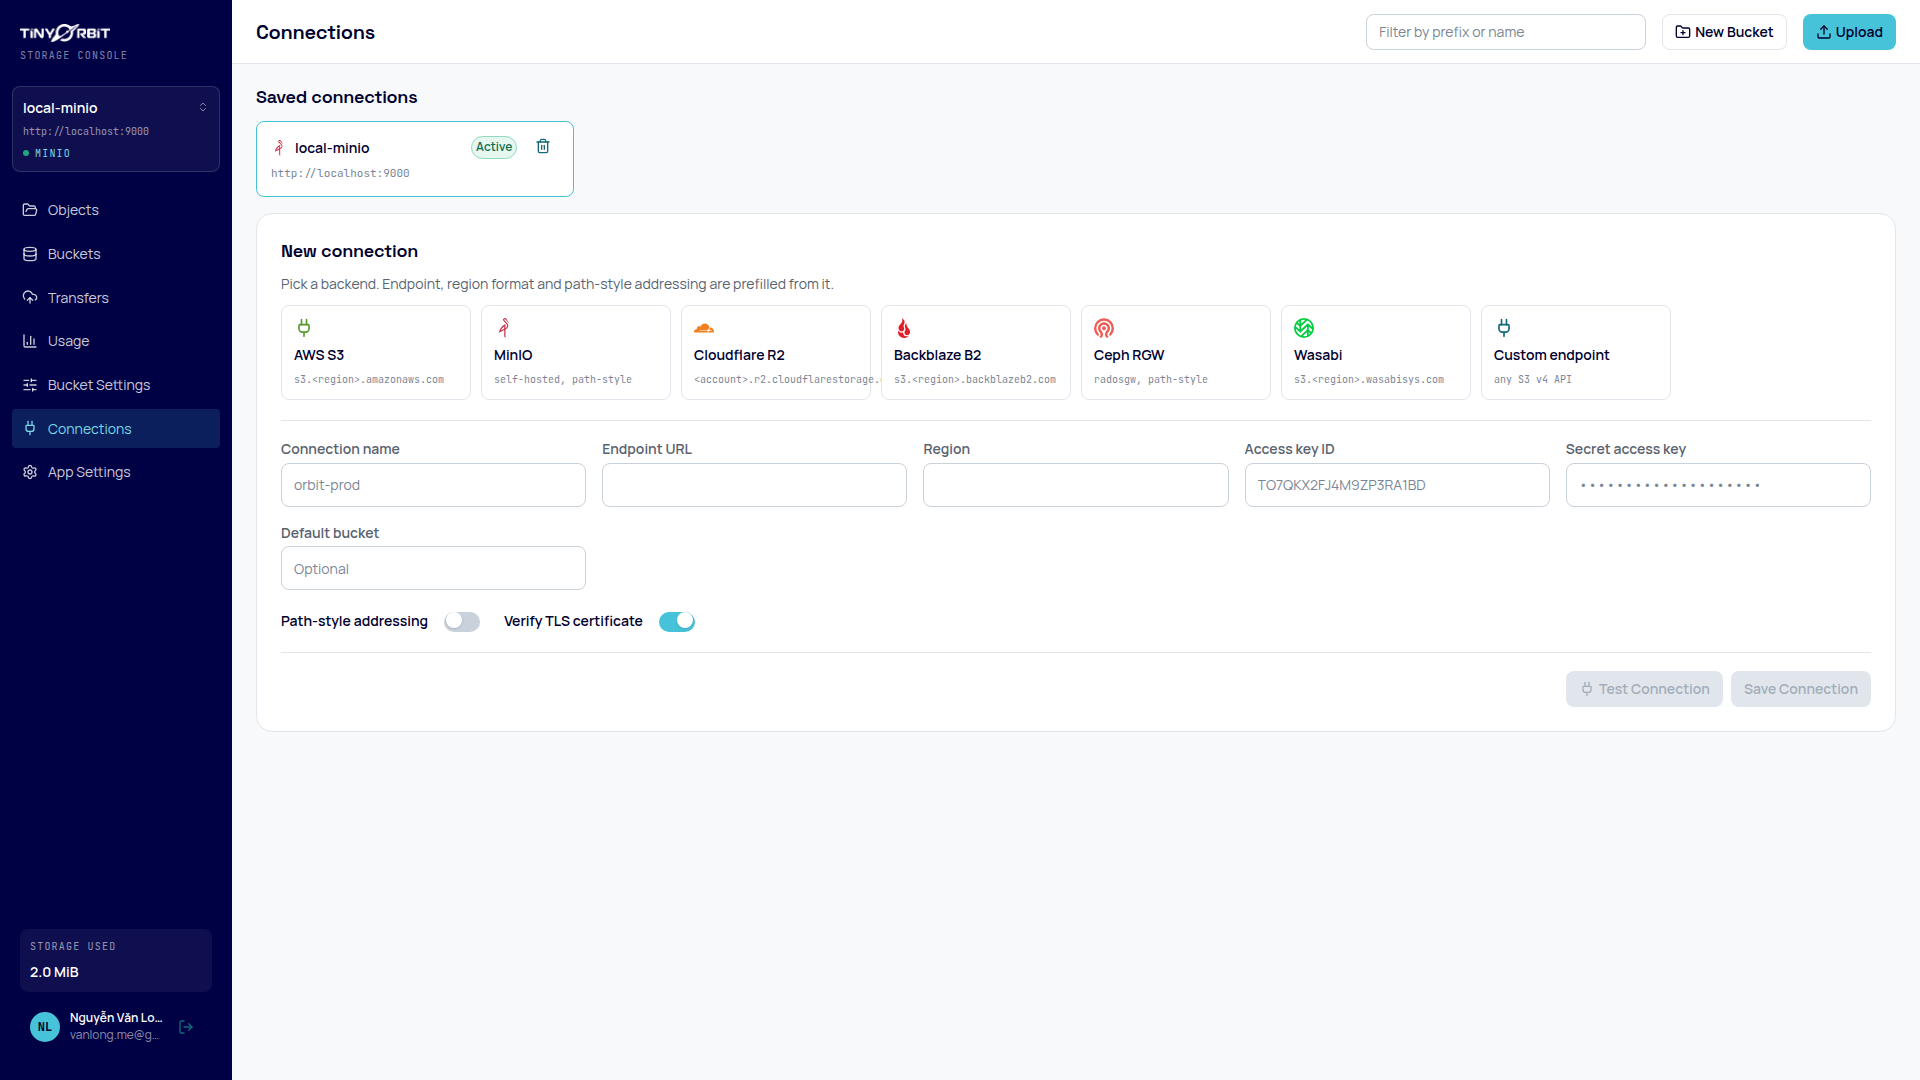The width and height of the screenshot is (1920, 1080).
Task: Click the 'http://localhost:9000' text in saved card
Action: 340,174
